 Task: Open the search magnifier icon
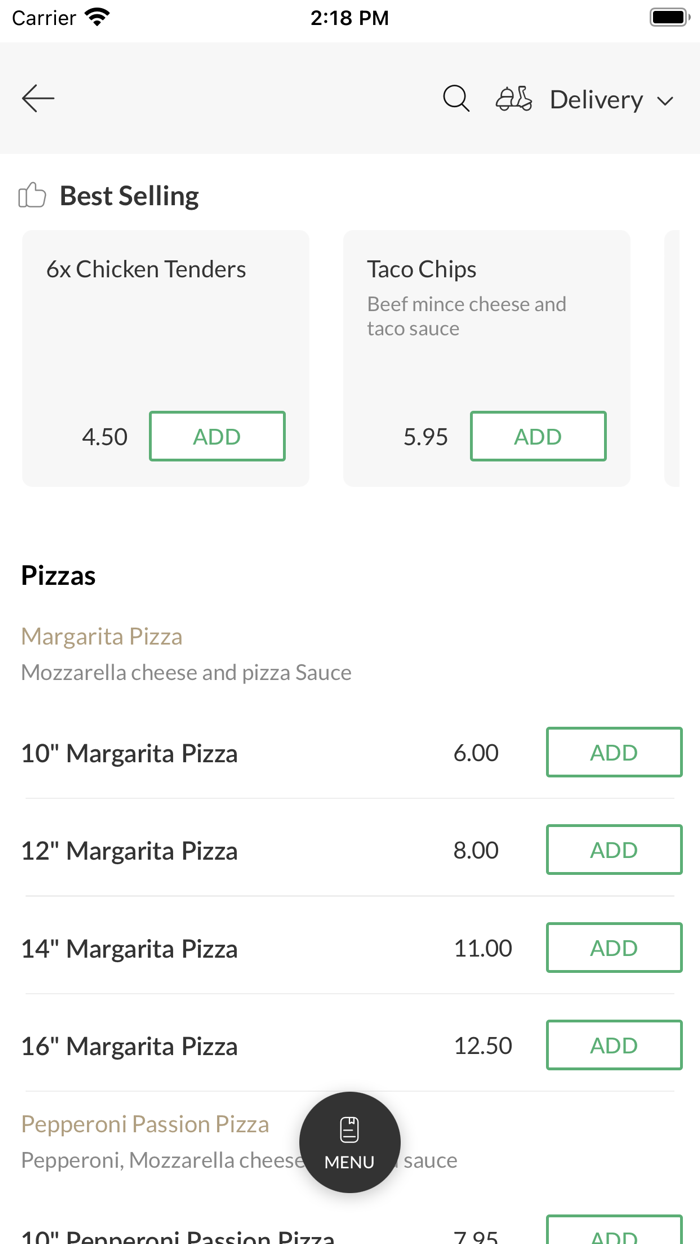[x=456, y=98]
